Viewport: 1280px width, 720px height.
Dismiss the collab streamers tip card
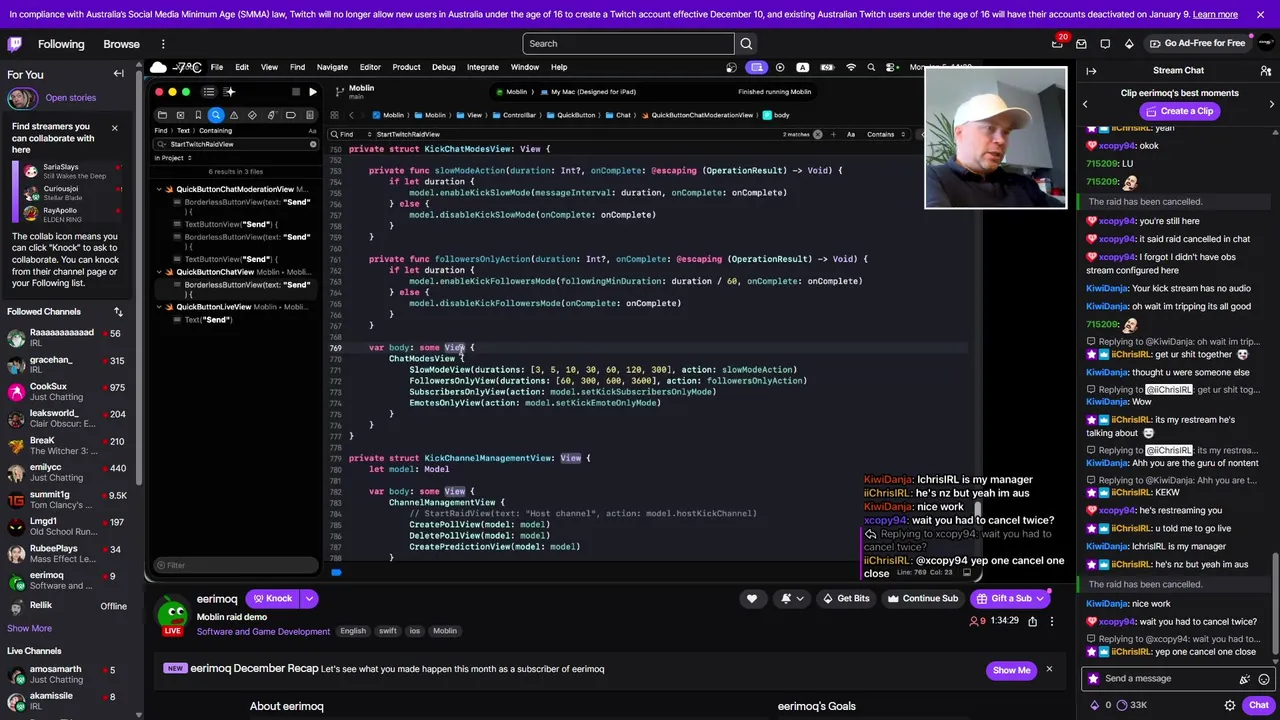coord(114,128)
